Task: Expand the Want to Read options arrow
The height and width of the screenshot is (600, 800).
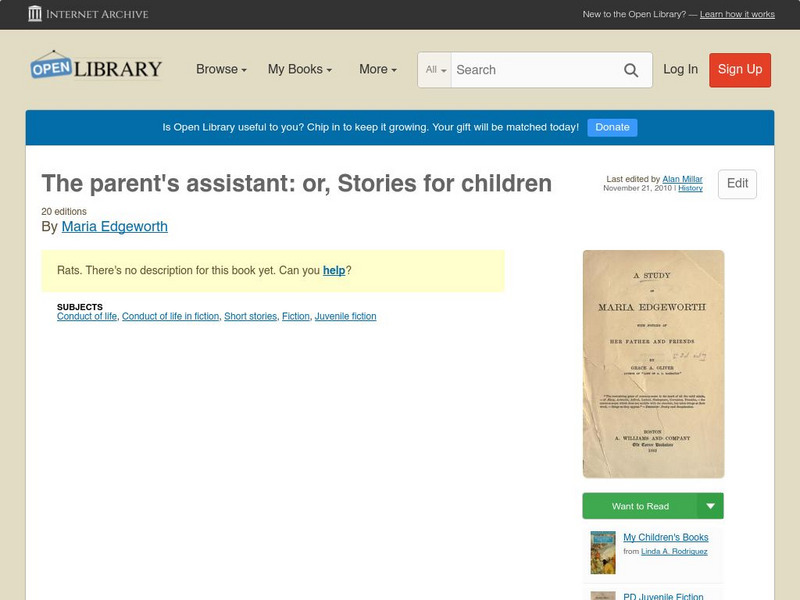Action: [711, 506]
